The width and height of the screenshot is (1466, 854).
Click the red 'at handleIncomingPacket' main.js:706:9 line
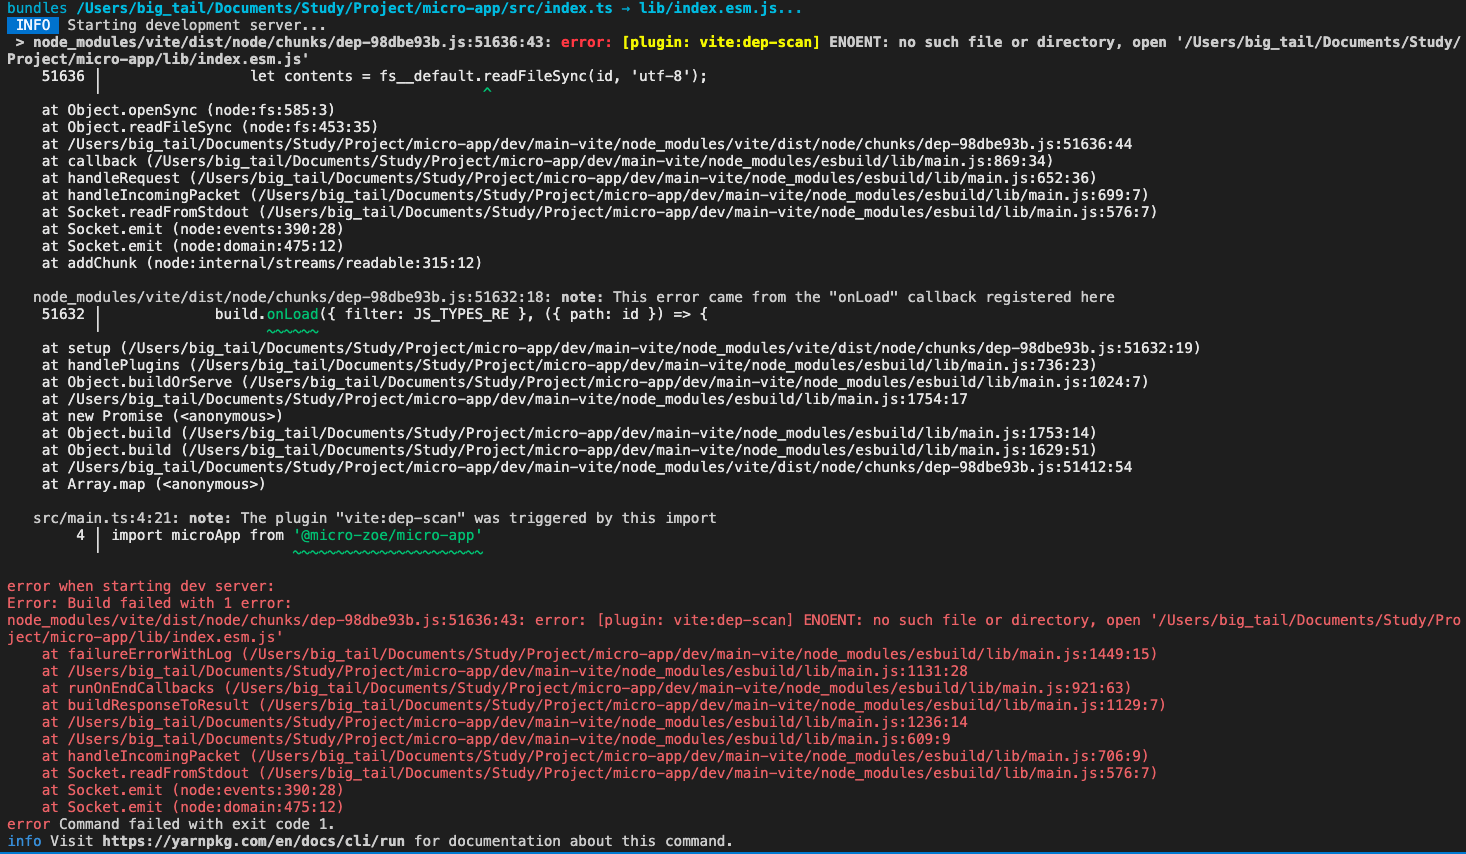tap(595, 756)
